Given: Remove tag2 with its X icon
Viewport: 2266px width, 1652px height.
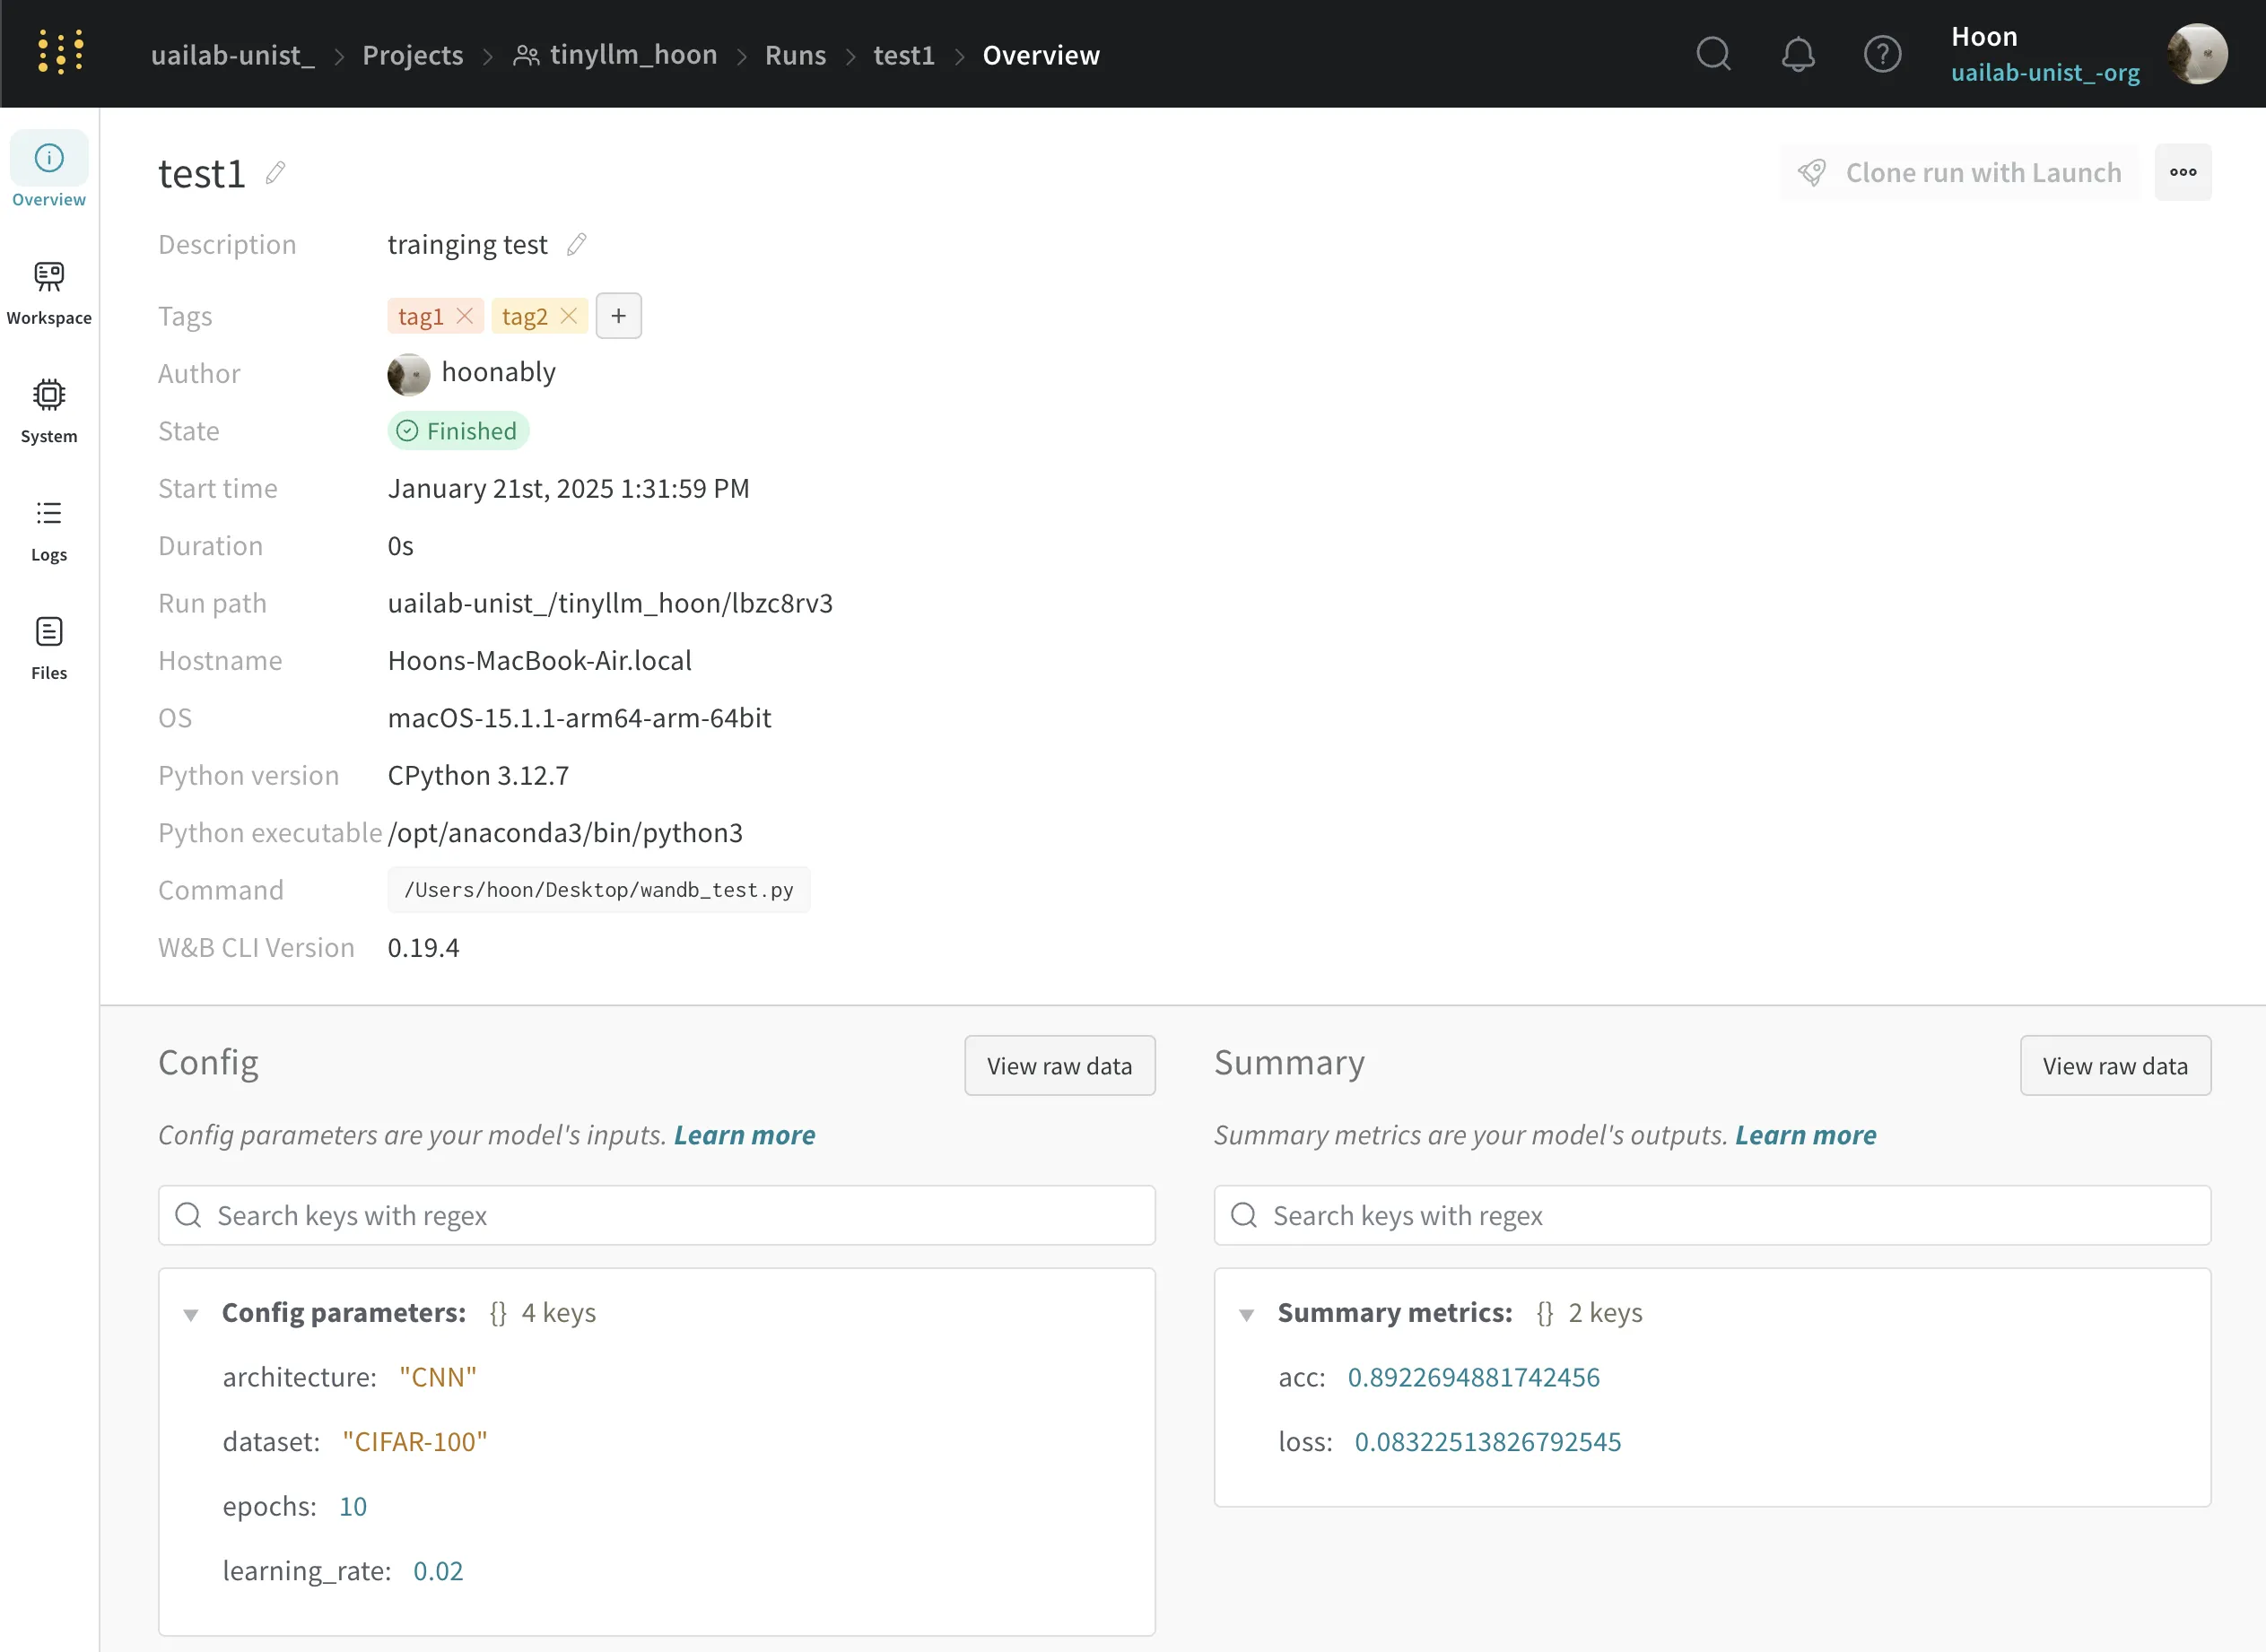Looking at the screenshot, I should (569, 316).
